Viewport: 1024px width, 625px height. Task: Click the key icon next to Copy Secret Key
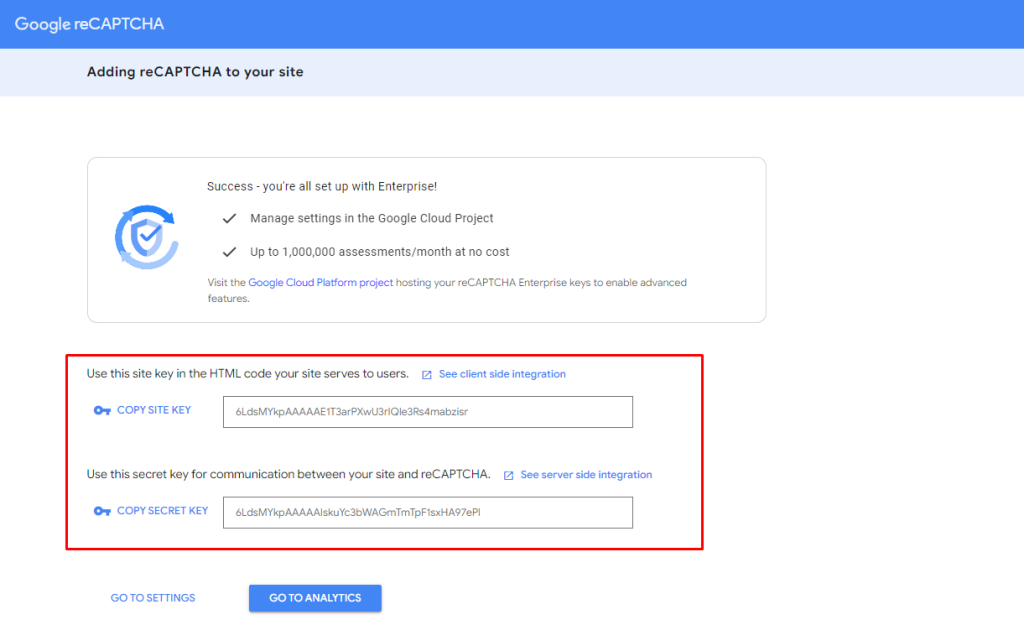[x=101, y=511]
